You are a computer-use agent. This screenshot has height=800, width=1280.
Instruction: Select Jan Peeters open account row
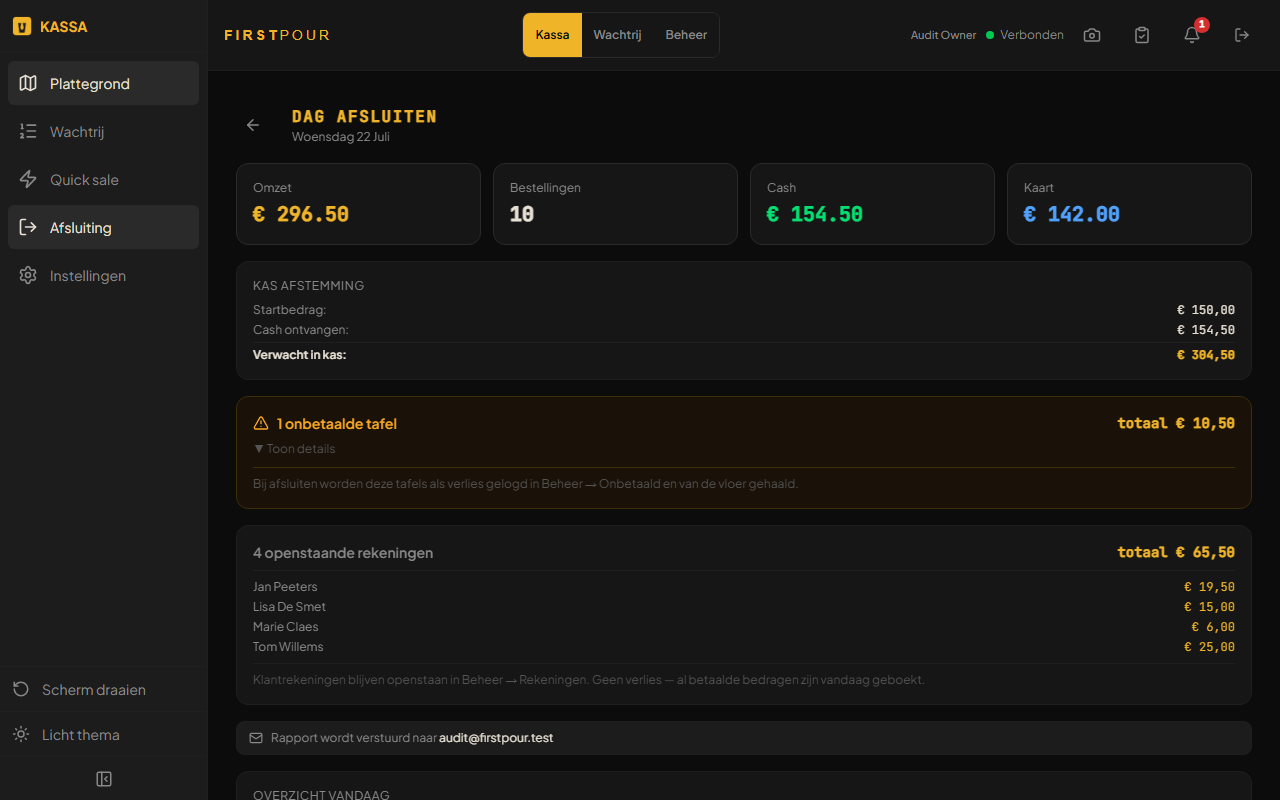click(x=744, y=587)
